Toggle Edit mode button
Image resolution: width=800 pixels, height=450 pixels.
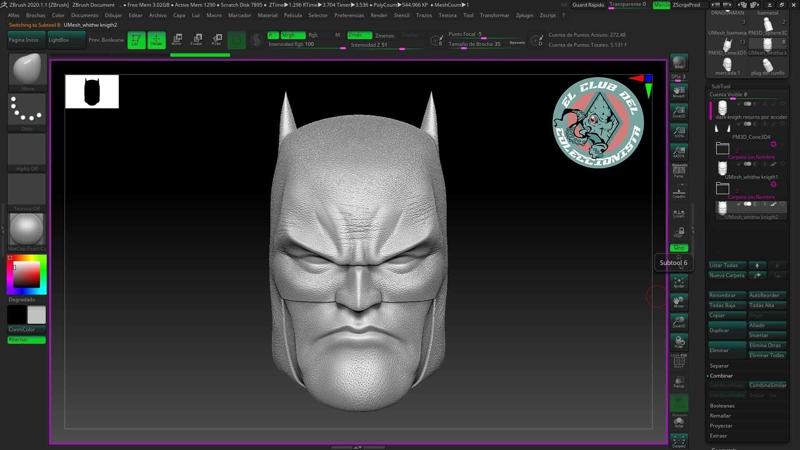tap(136, 40)
